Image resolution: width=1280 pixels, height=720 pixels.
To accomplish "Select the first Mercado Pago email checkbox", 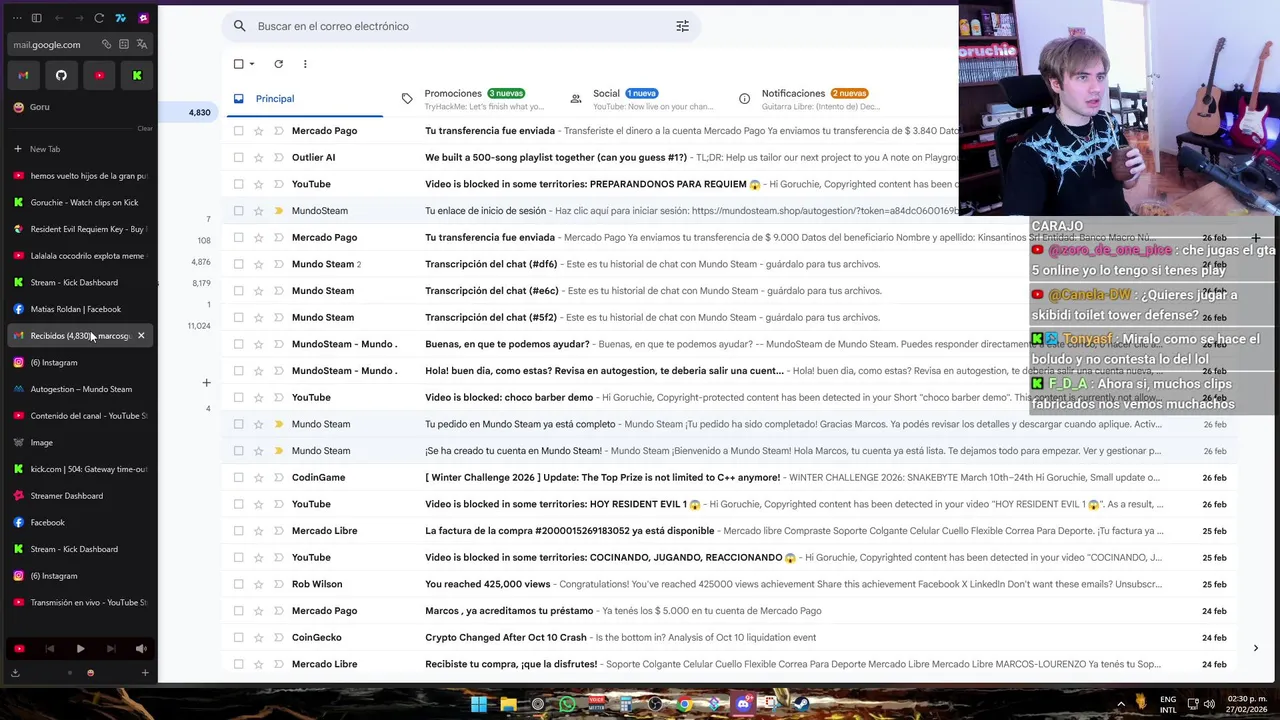I will coord(238,131).
